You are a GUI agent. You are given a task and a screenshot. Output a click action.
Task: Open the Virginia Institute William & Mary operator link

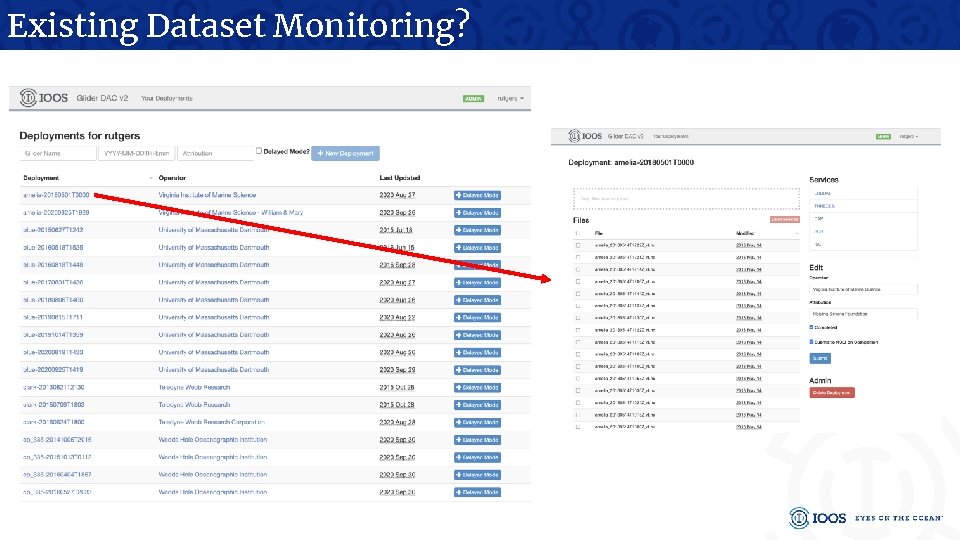click(230, 212)
